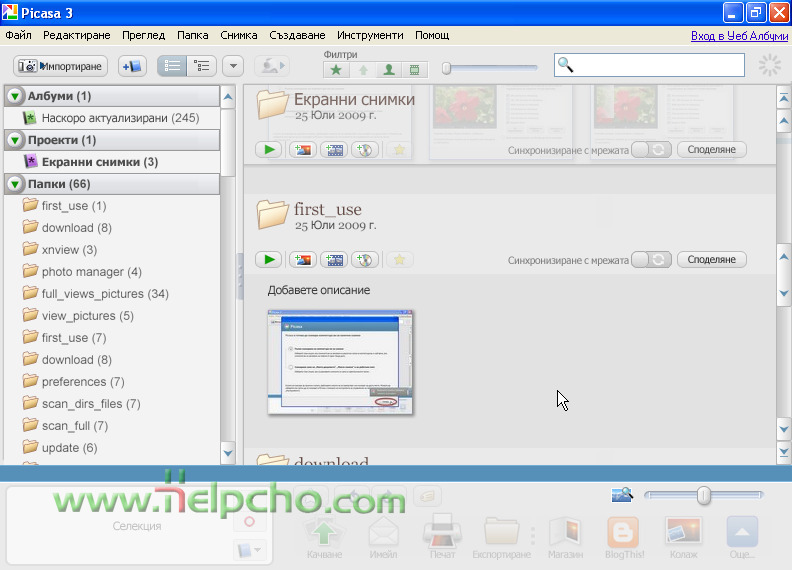Image resolution: width=792 pixels, height=570 pixels.
Task: Select the xnview (3) folder
Action: point(112,250)
